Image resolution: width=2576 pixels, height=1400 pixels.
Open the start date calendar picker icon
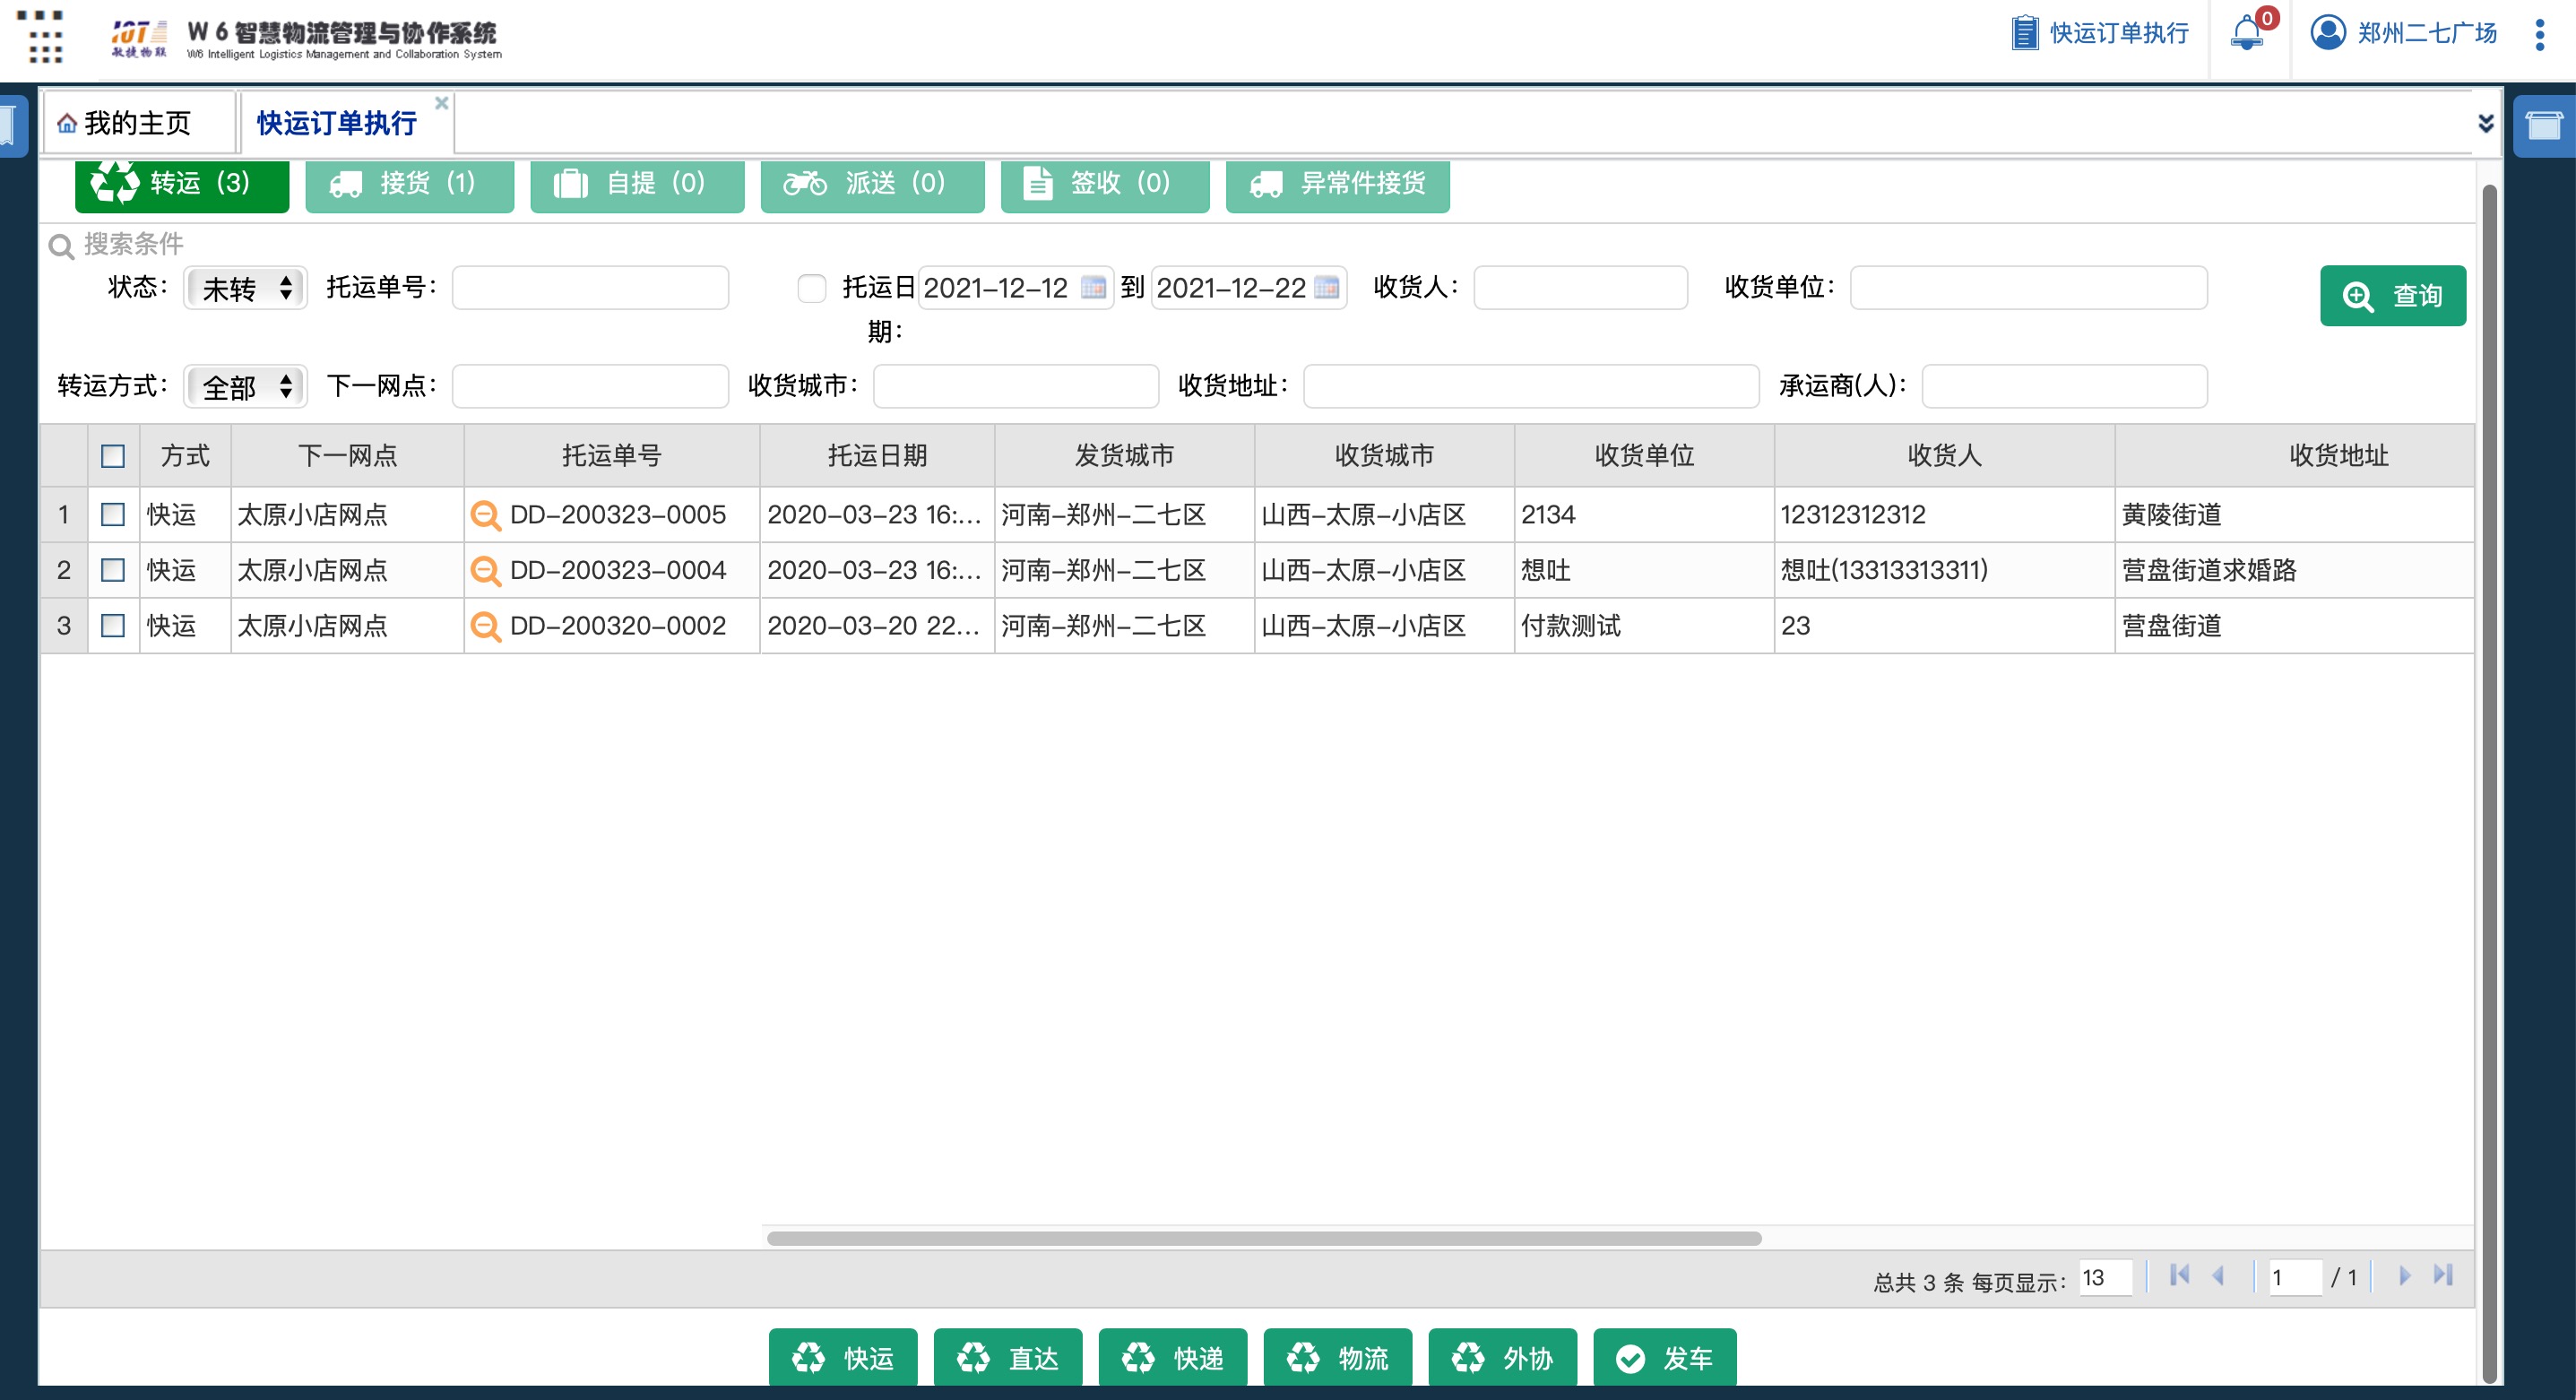(1094, 288)
